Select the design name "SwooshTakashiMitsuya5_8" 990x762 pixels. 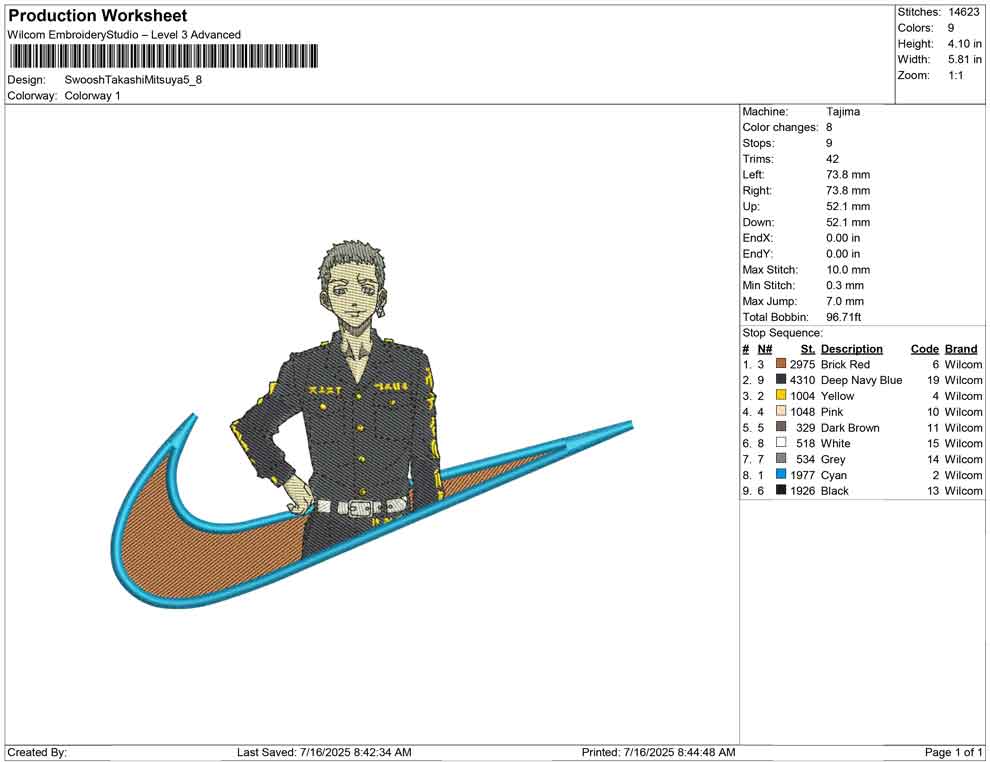(133, 80)
